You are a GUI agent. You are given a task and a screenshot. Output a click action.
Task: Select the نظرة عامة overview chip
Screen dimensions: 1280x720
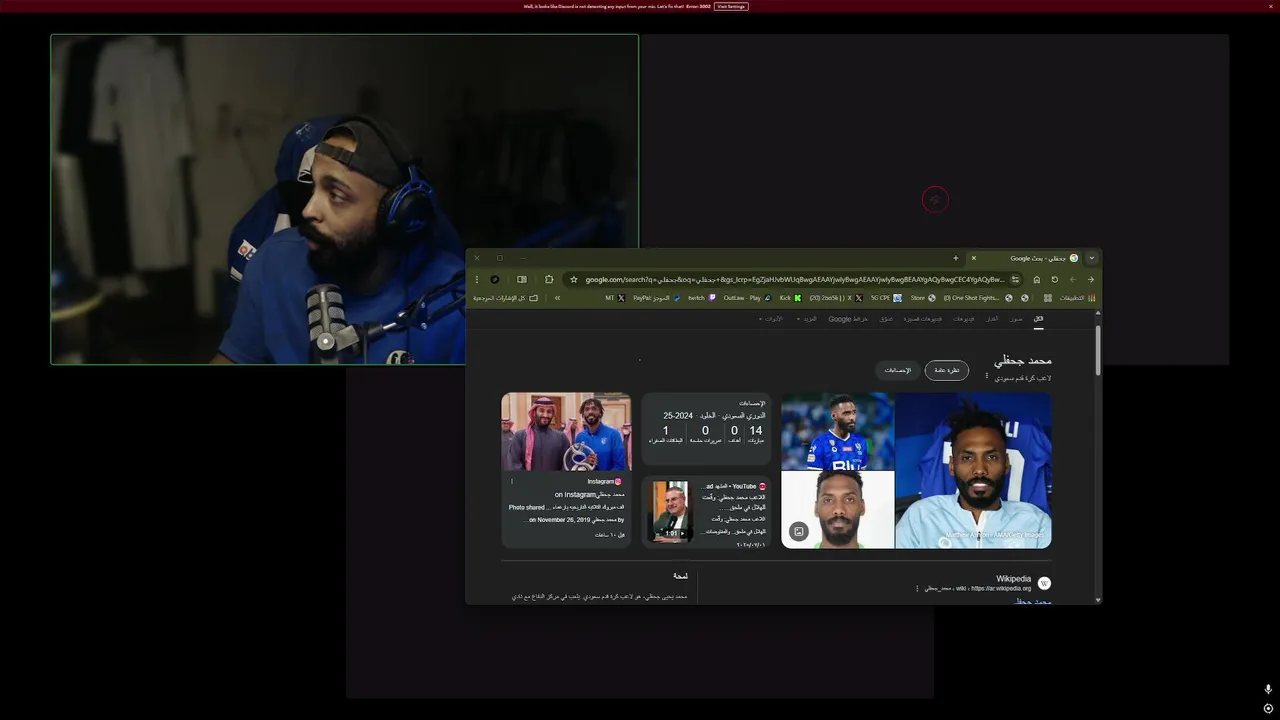click(x=946, y=370)
